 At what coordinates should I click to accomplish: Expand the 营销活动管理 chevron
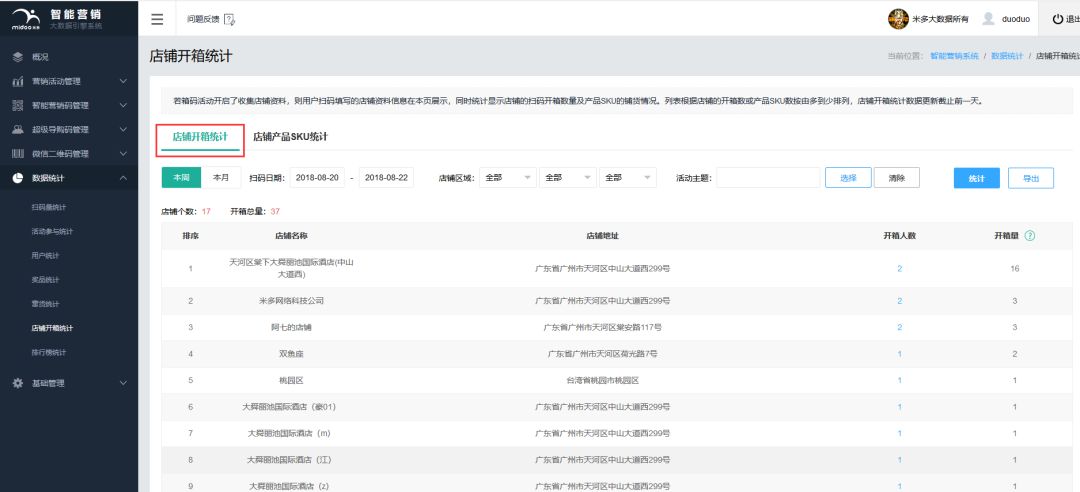coord(123,81)
